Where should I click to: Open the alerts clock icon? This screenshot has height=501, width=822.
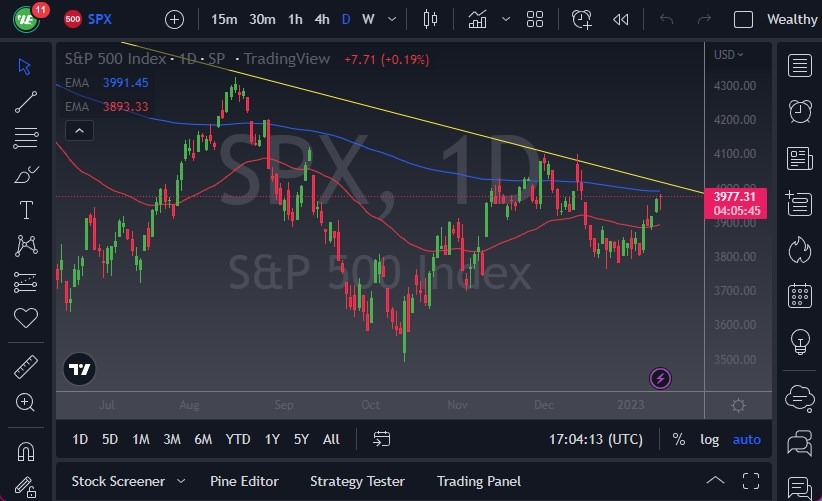pyautogui.click(x=799, y=111)
